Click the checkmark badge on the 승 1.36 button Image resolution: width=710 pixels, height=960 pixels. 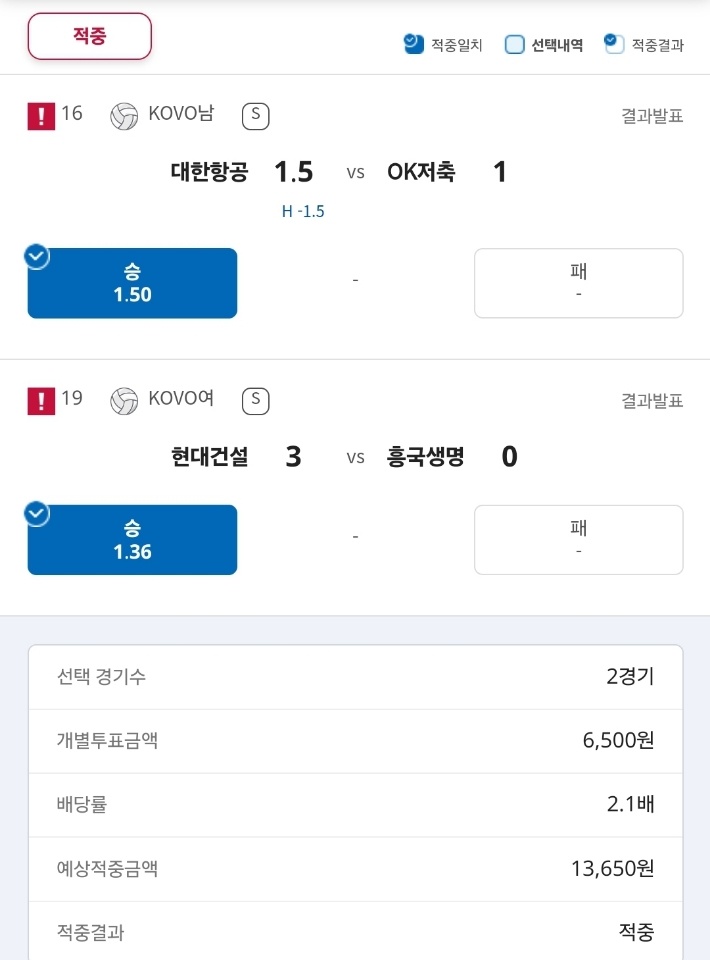[x=37, y=514]
